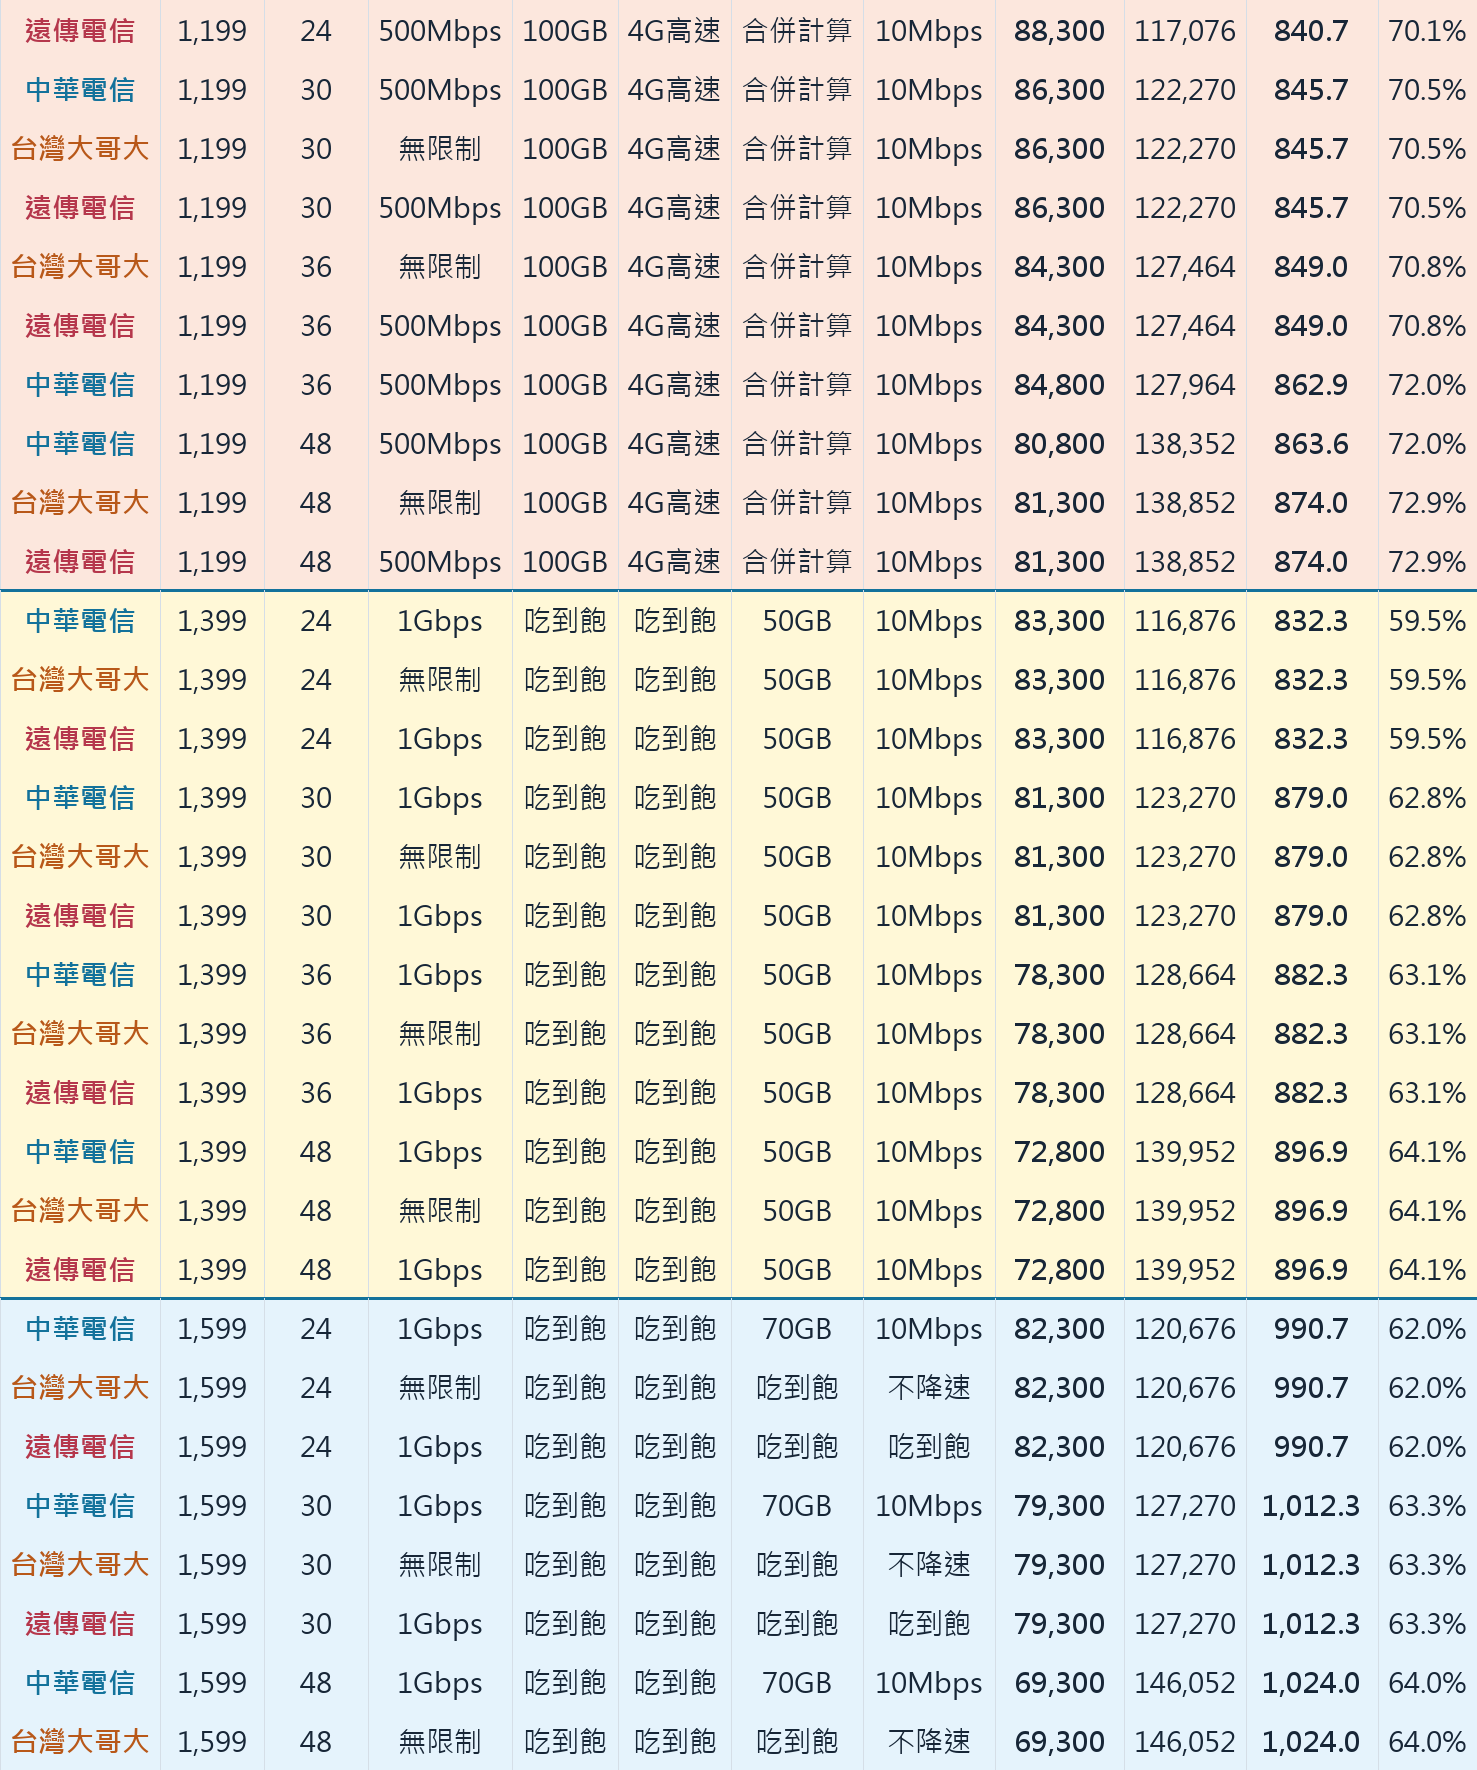This screenshot has height=1770, width=1477.
Task: Open 台灣大哥大 link in 1,399 36-month row
Action: 80,1034
